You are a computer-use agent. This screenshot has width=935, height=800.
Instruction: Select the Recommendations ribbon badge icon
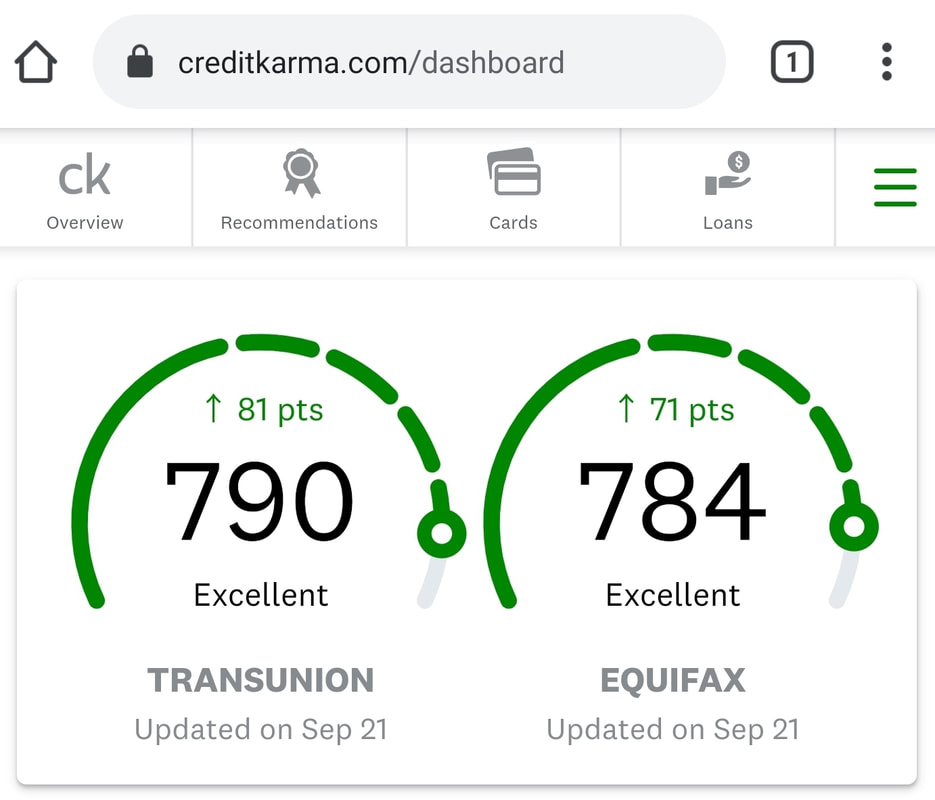coord(302,173)
